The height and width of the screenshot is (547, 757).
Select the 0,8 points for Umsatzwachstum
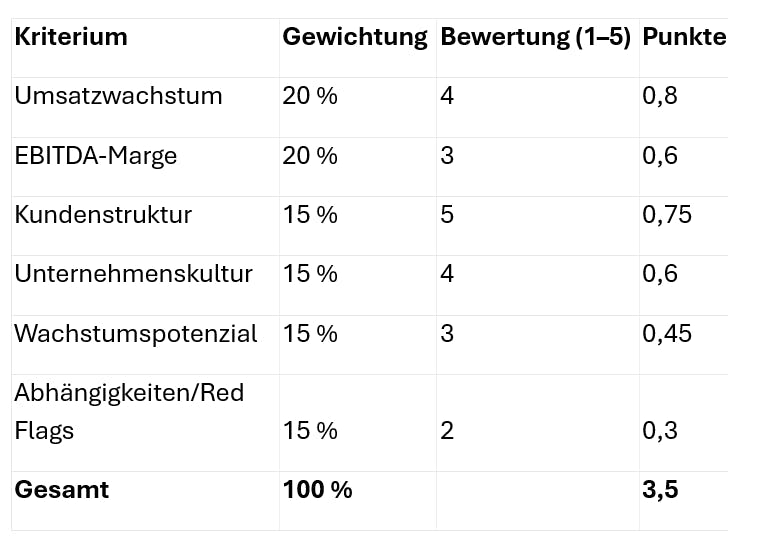660,96
